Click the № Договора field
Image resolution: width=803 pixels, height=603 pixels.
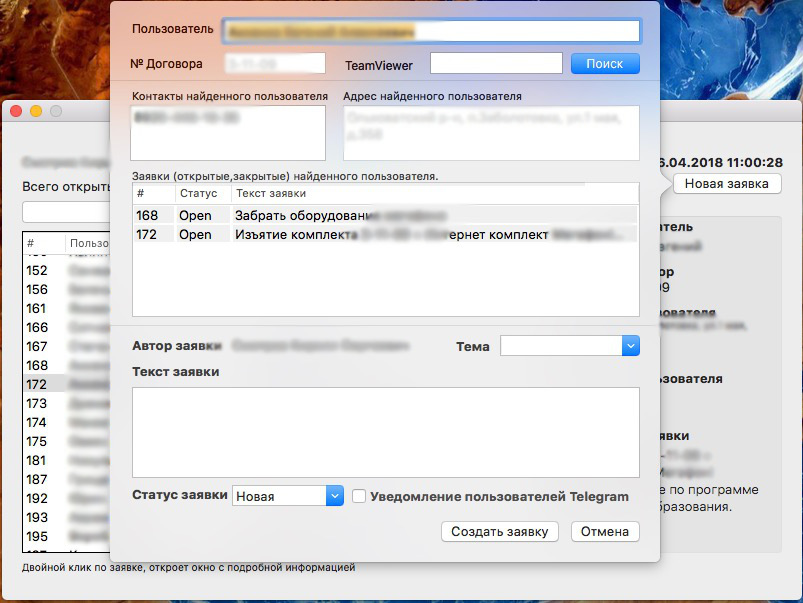click(275, 62)
